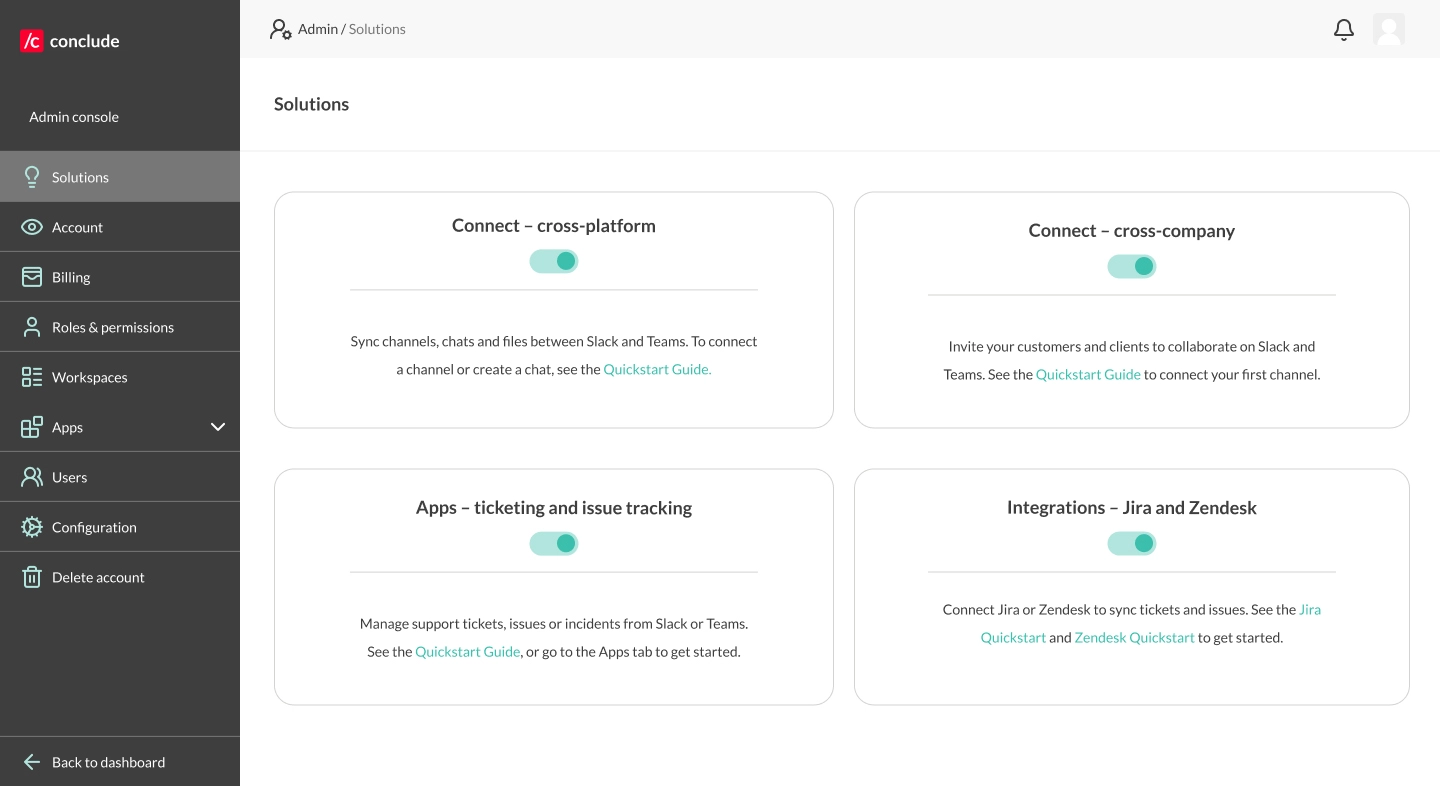Viewport: 1440px width, 786px height.
Task: Click Admin in the breadcrumb
Action: 318,29
